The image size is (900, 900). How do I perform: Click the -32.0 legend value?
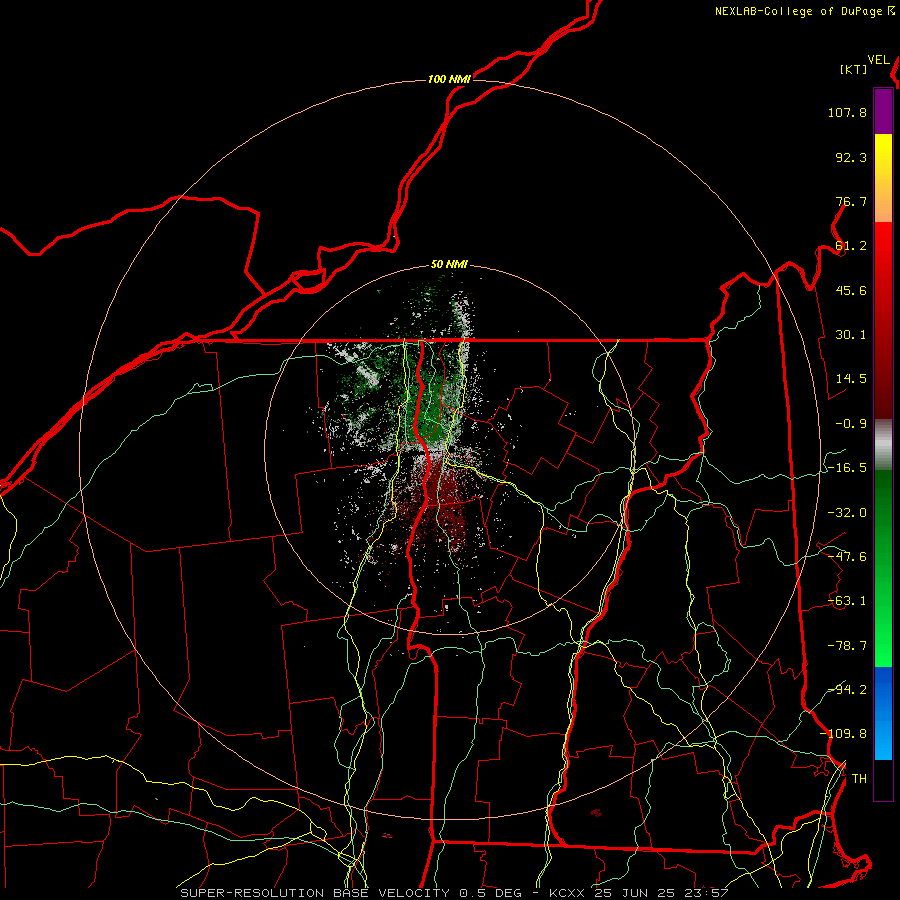pos(847,513)
